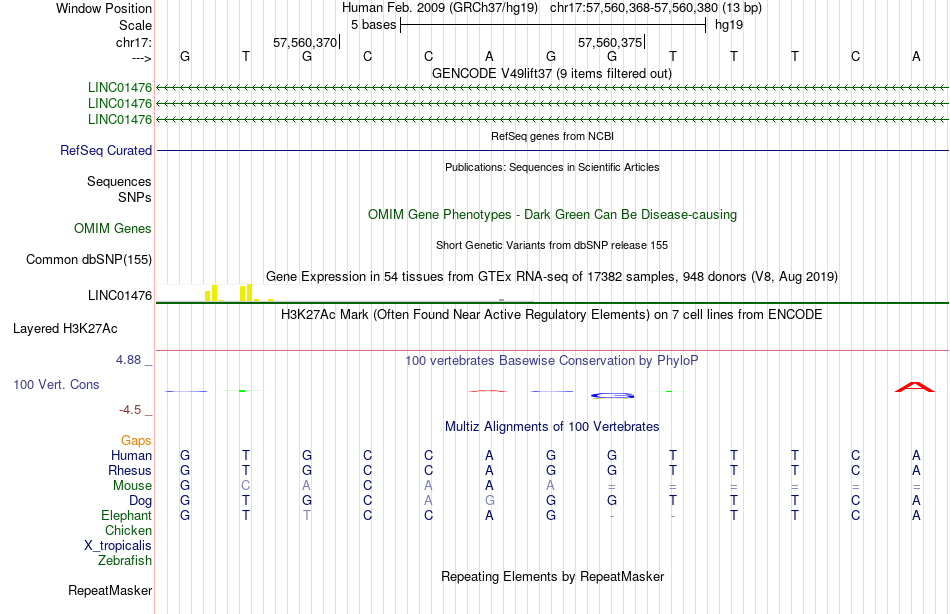Viewport: 950px width, 614px height.
Task: Open the OMIM Gene Phenotypes track title
Action: tap(553, 215)
